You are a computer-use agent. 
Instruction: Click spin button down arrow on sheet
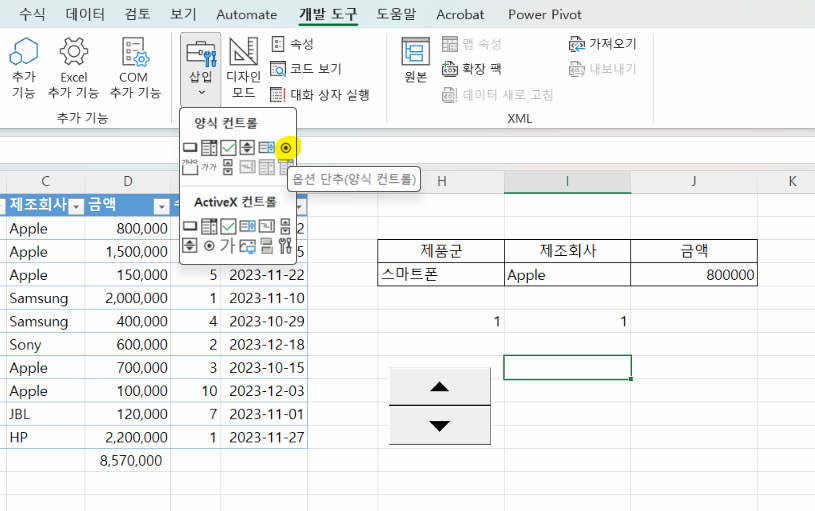coord(440,425)
